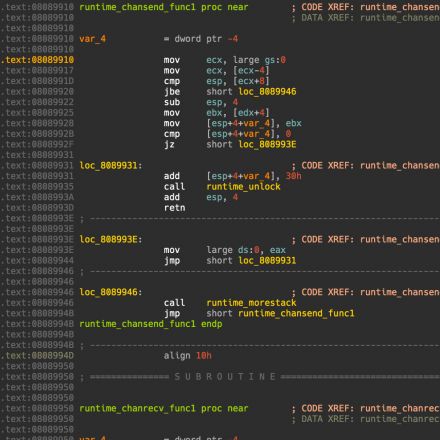Follow loc_808993E in the jz instruction
Screen dimensions: 440x440
click(x=267, y=145)
